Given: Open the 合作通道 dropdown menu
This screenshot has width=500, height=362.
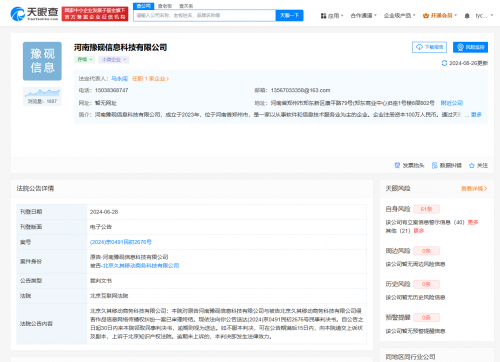Looking at the screenshot, I should (363, 16).
